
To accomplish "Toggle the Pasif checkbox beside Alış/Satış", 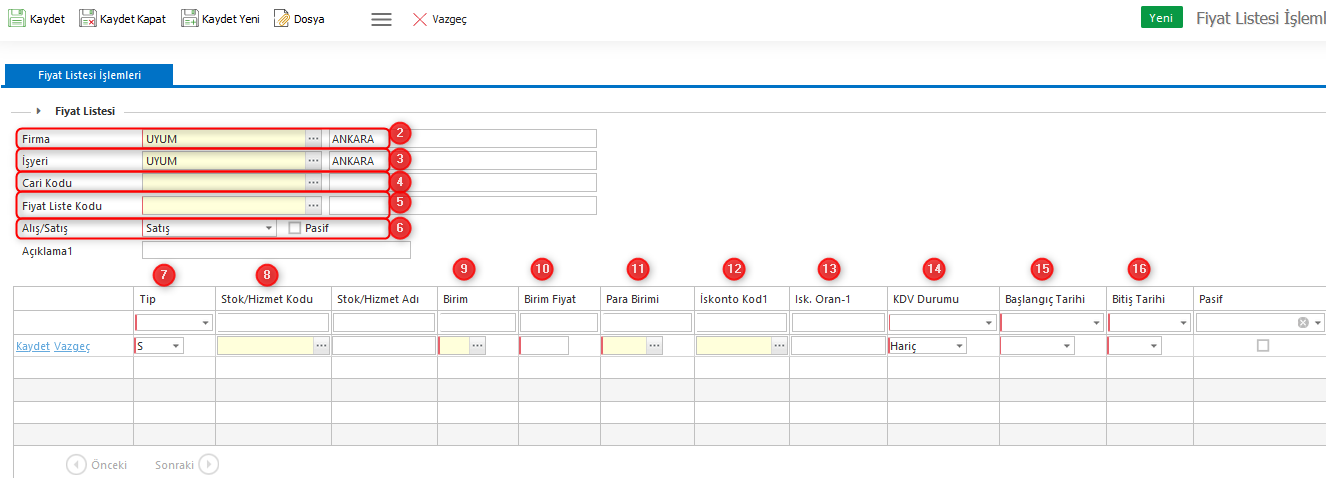I will (294, 228).
